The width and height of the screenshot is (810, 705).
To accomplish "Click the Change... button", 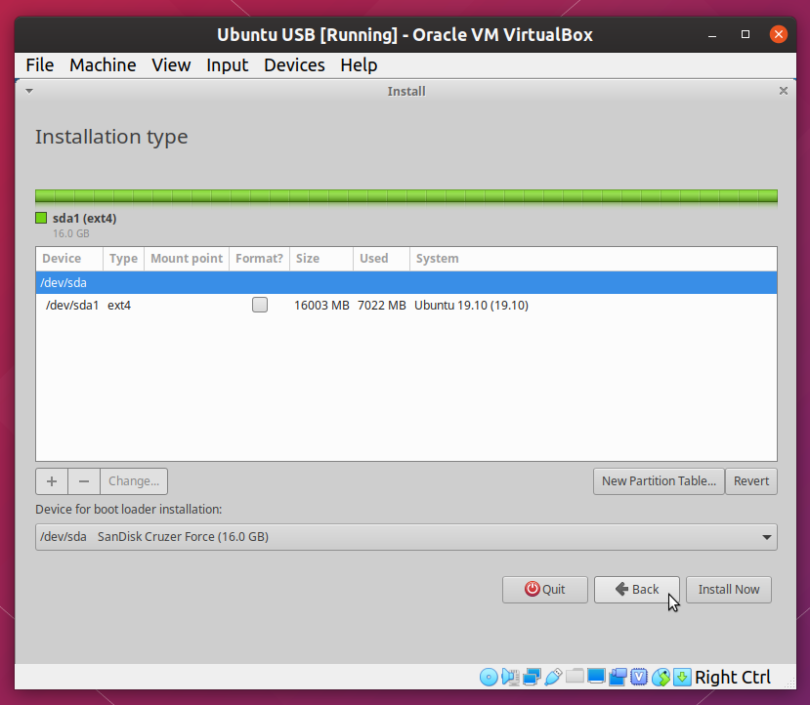I will [134, 481].
